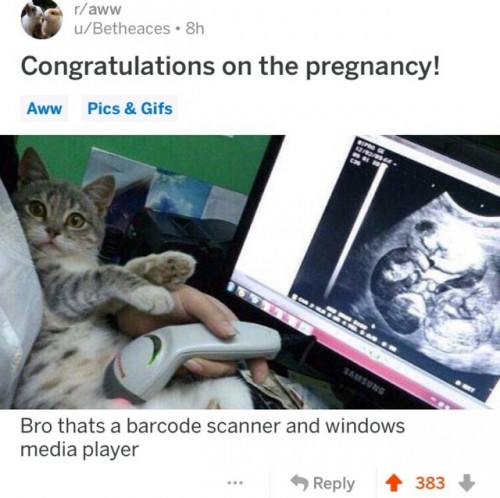
Task: Upvote the comment with the orange arrow
Action: [394, 483]
